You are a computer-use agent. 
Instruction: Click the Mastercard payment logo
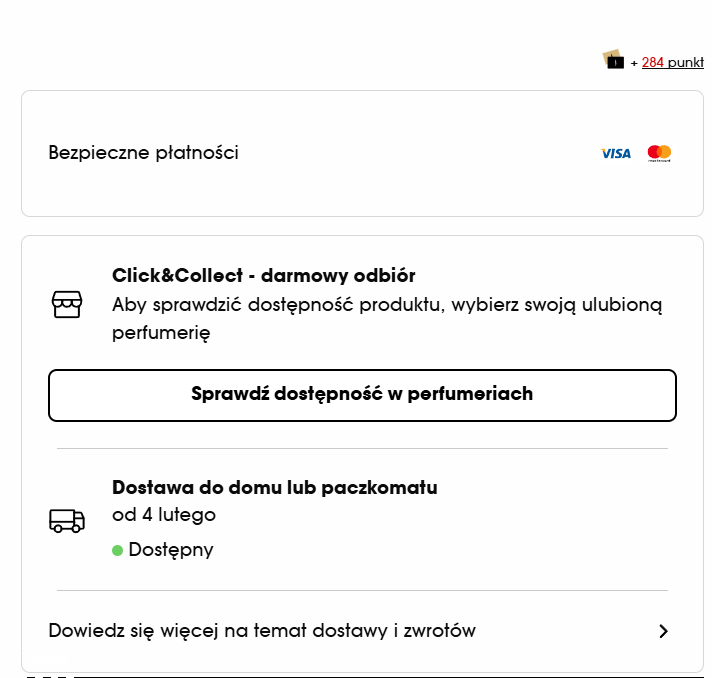(659, 153)
